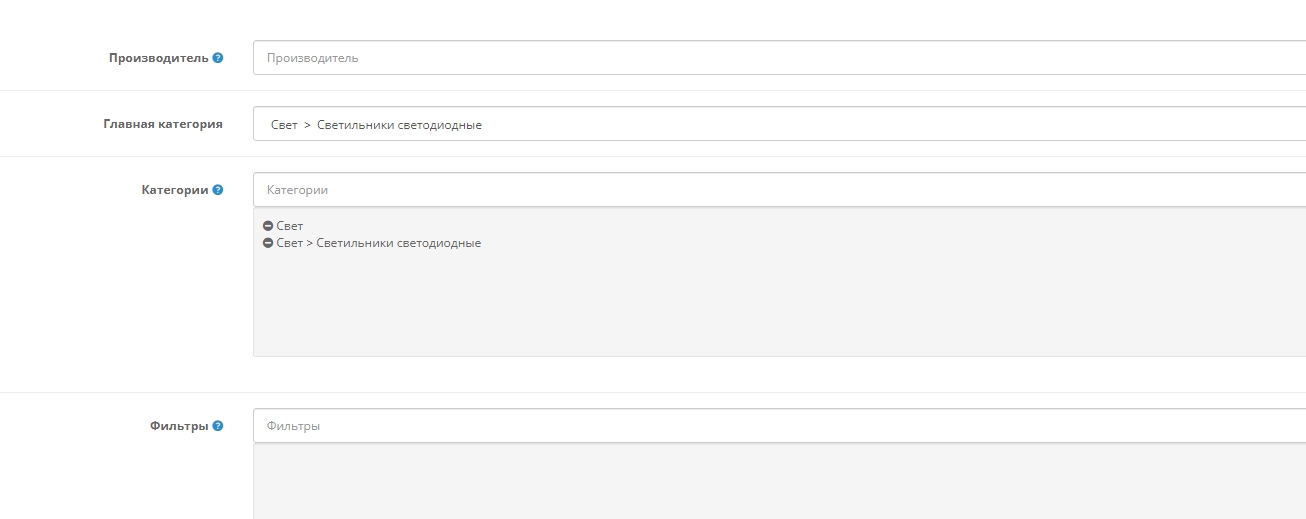Viewport: 1306px width, 519px height.
Task: Focus the Производитель autocomplete field
Action: [x=778, y=58]
